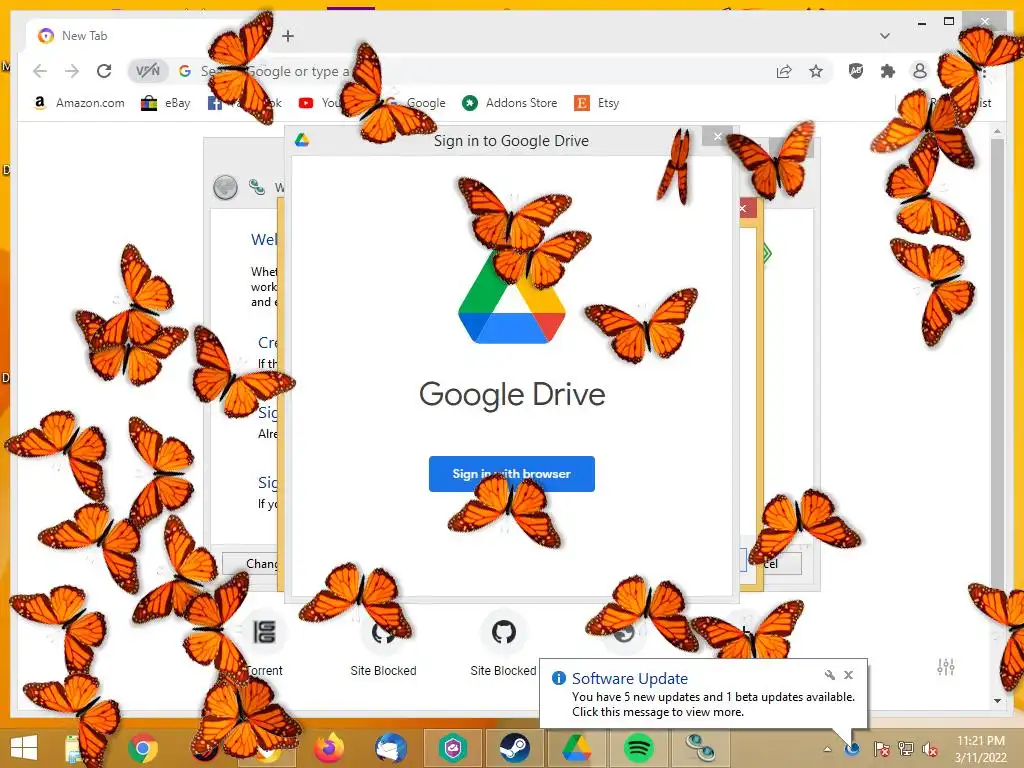
Task: Close the Sign in to Google Drive dialog
Action: tap(718, 136)
